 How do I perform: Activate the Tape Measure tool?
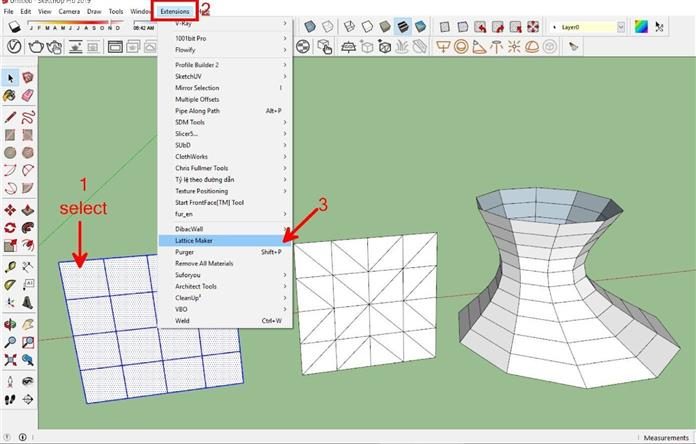[10, 267]
